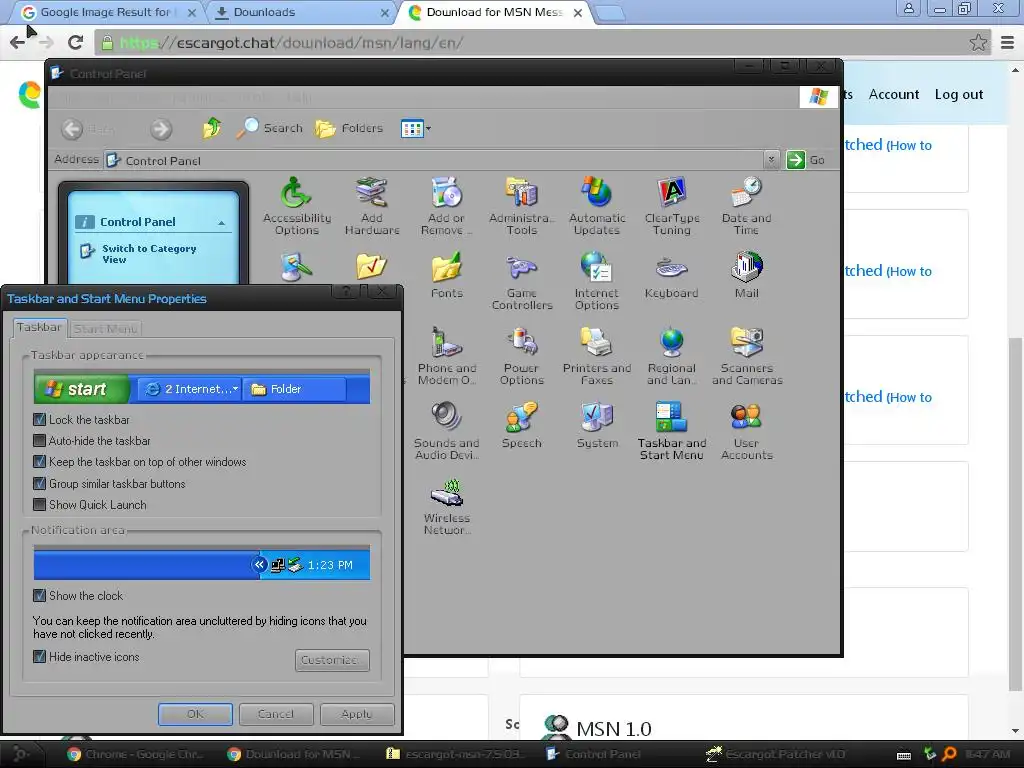Viewport: 1024px width, 768px height.
Task: Select the Downloads browser tab
Action: tap(300, 12)
